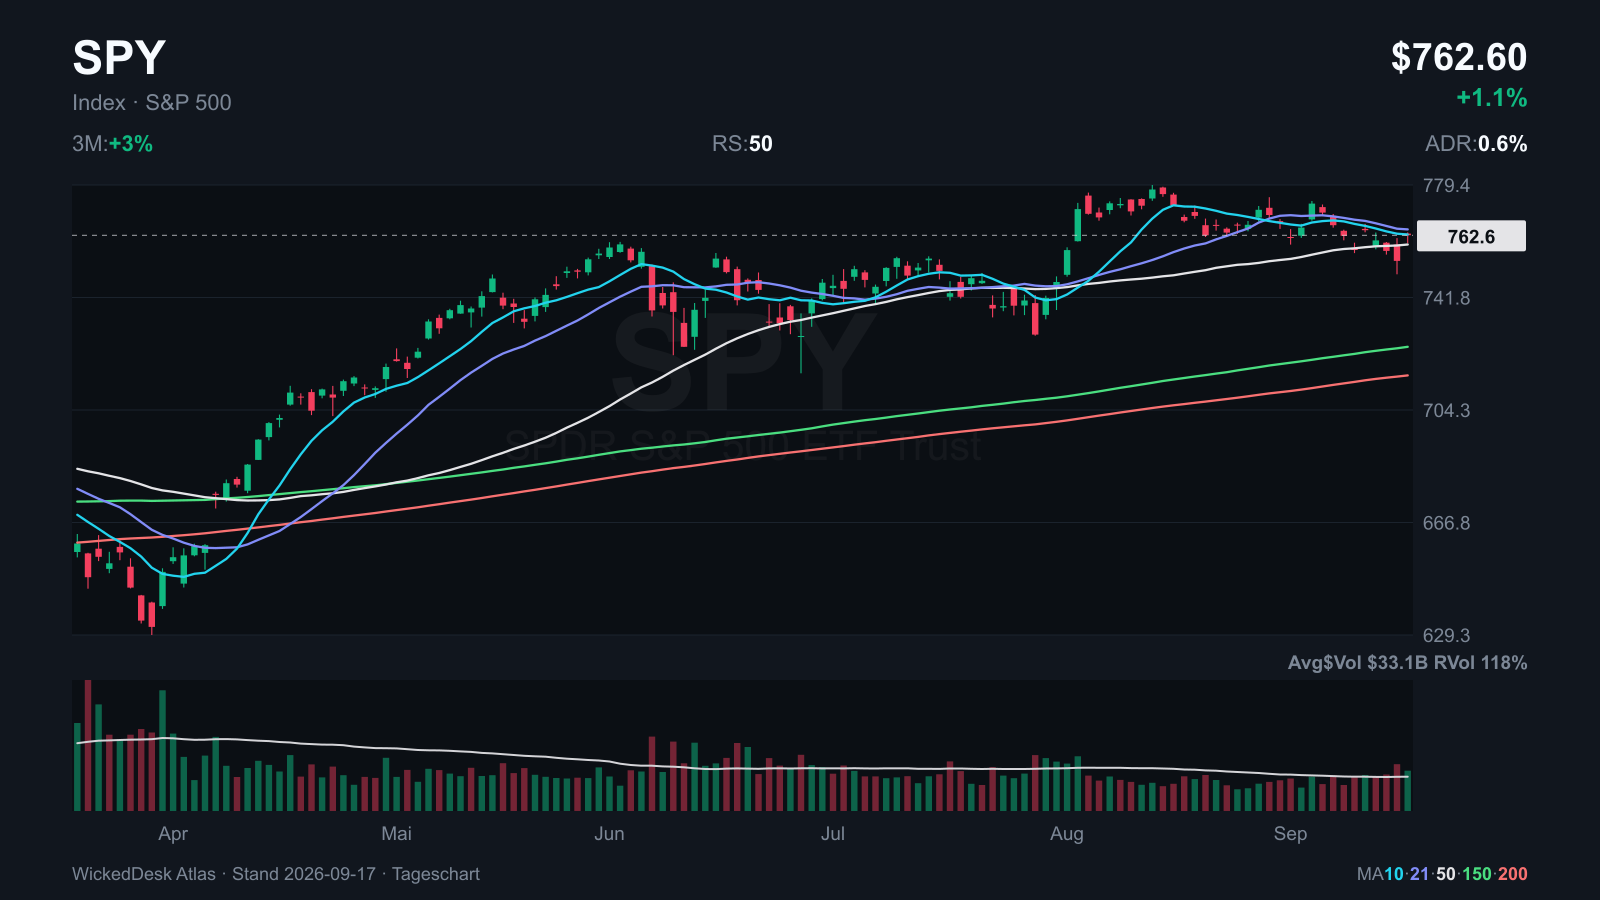
Task: Click the 629.3 price axis label
Action: click(1446, 635)
